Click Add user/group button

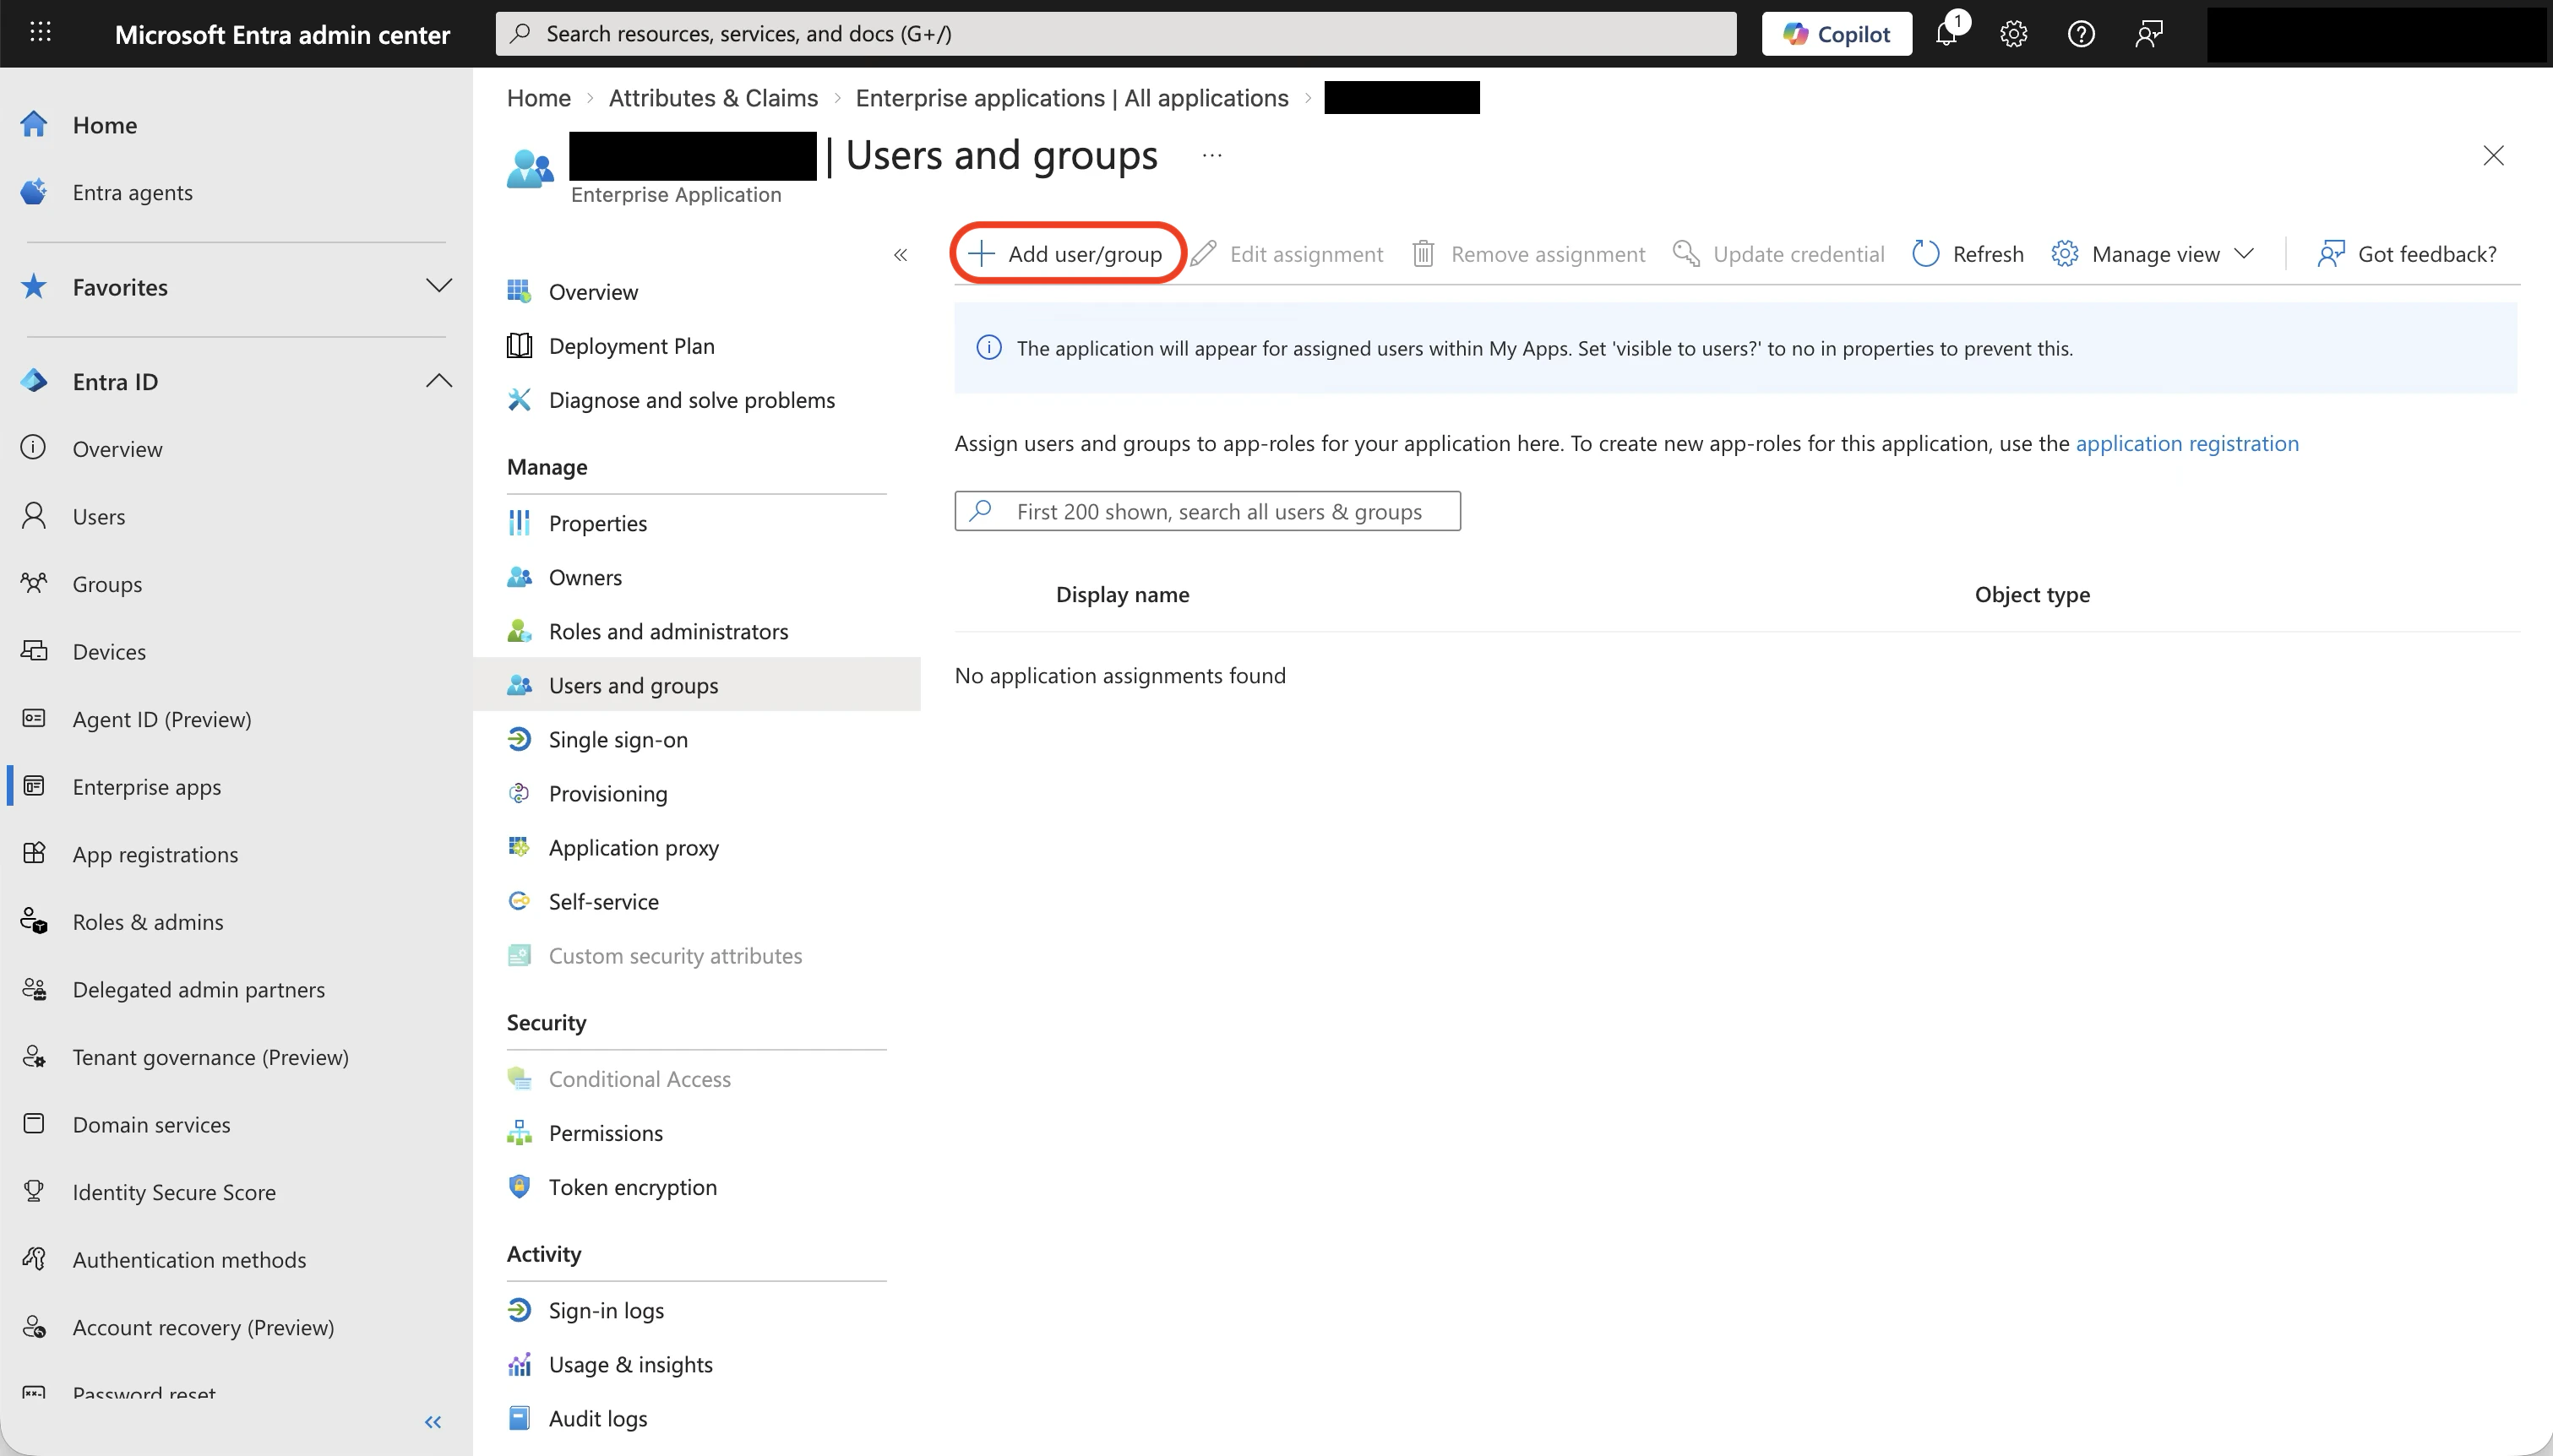point(1067,254)
